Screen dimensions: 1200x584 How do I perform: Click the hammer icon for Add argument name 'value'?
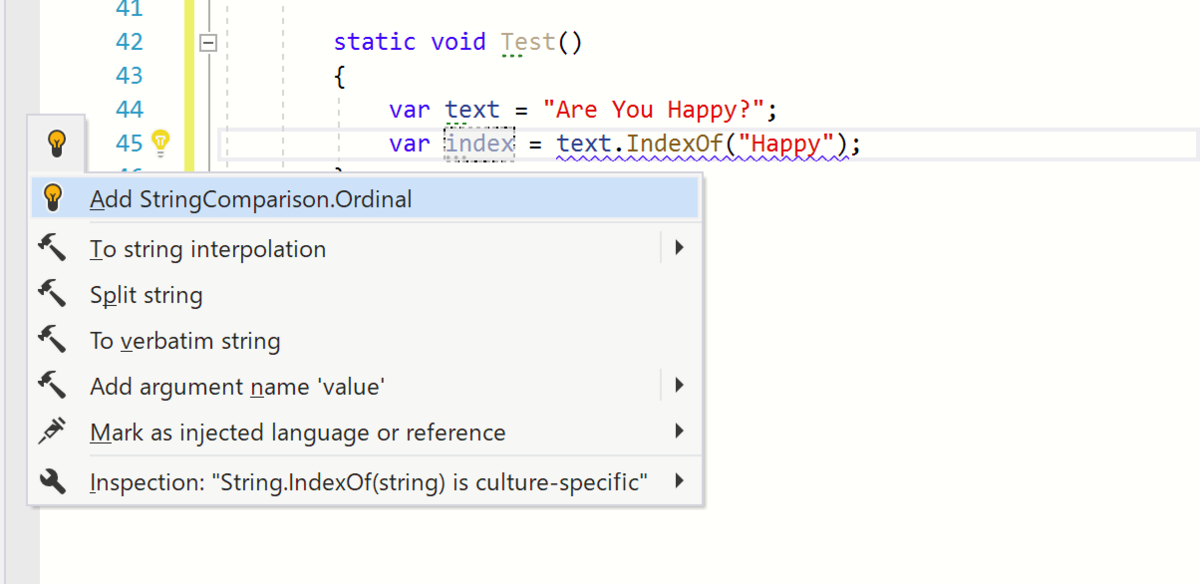point(55,385)
